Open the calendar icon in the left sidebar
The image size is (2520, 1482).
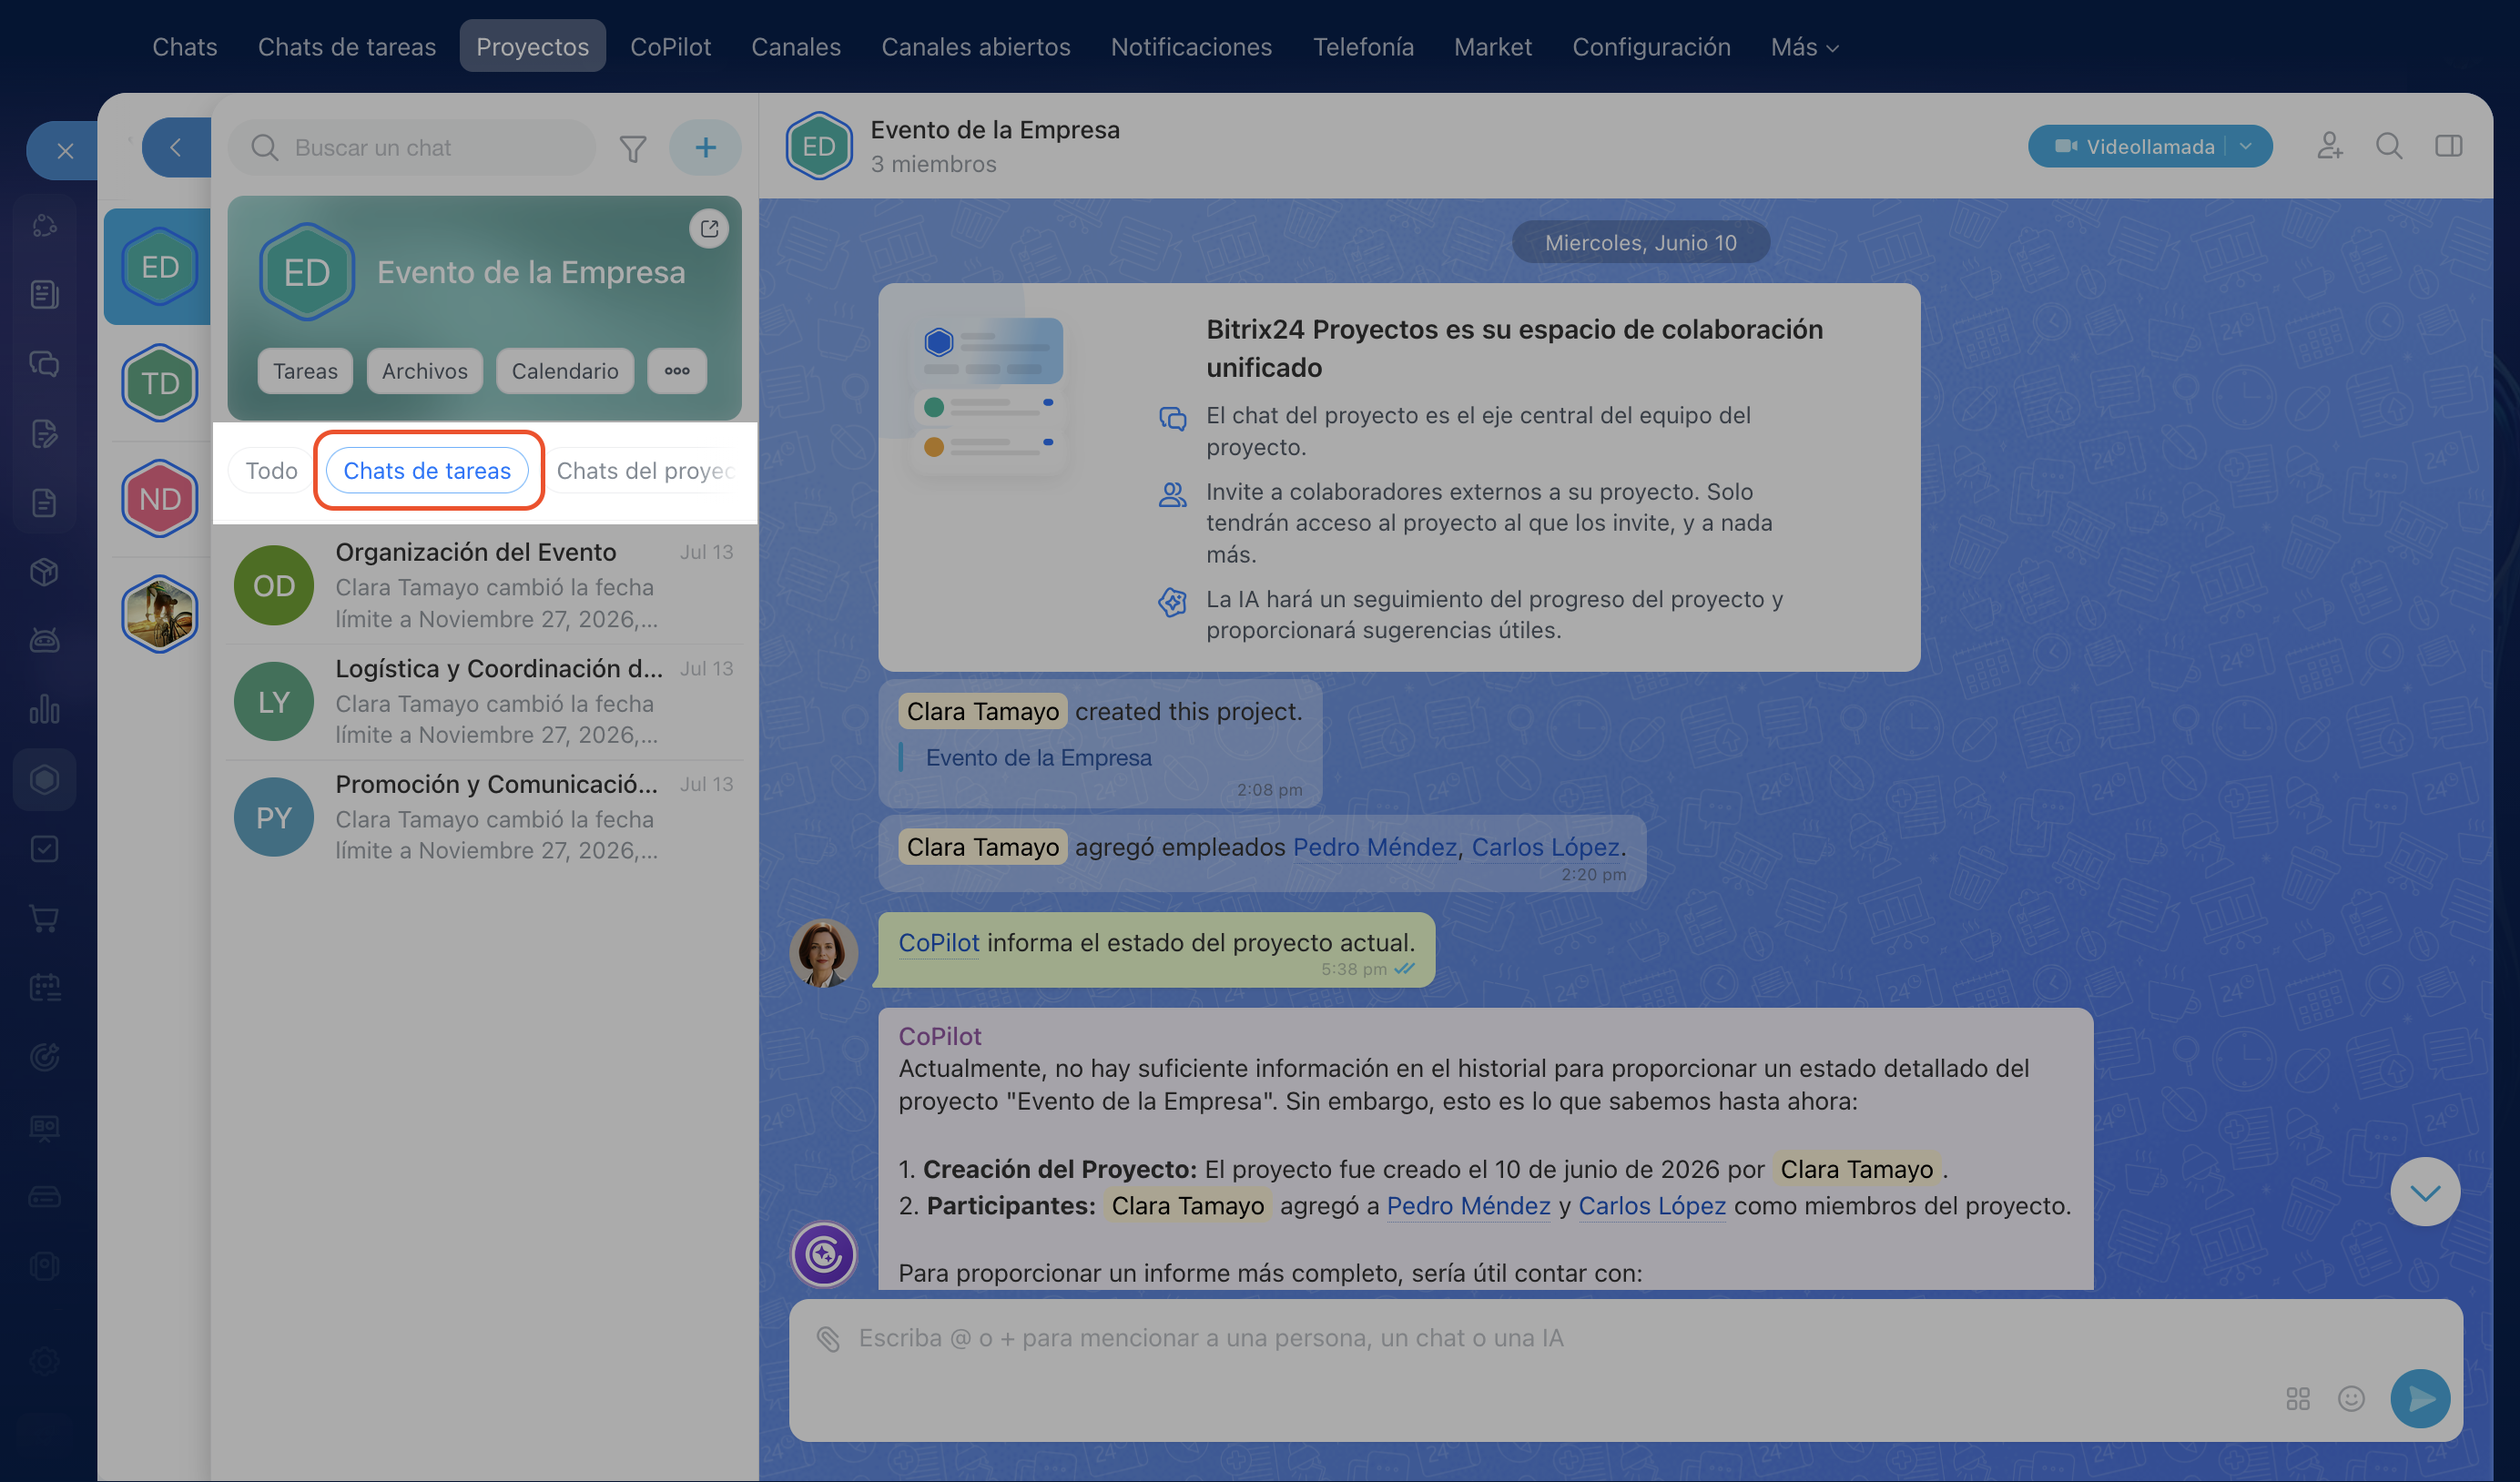pyautogui.click(x=44, y=988)
